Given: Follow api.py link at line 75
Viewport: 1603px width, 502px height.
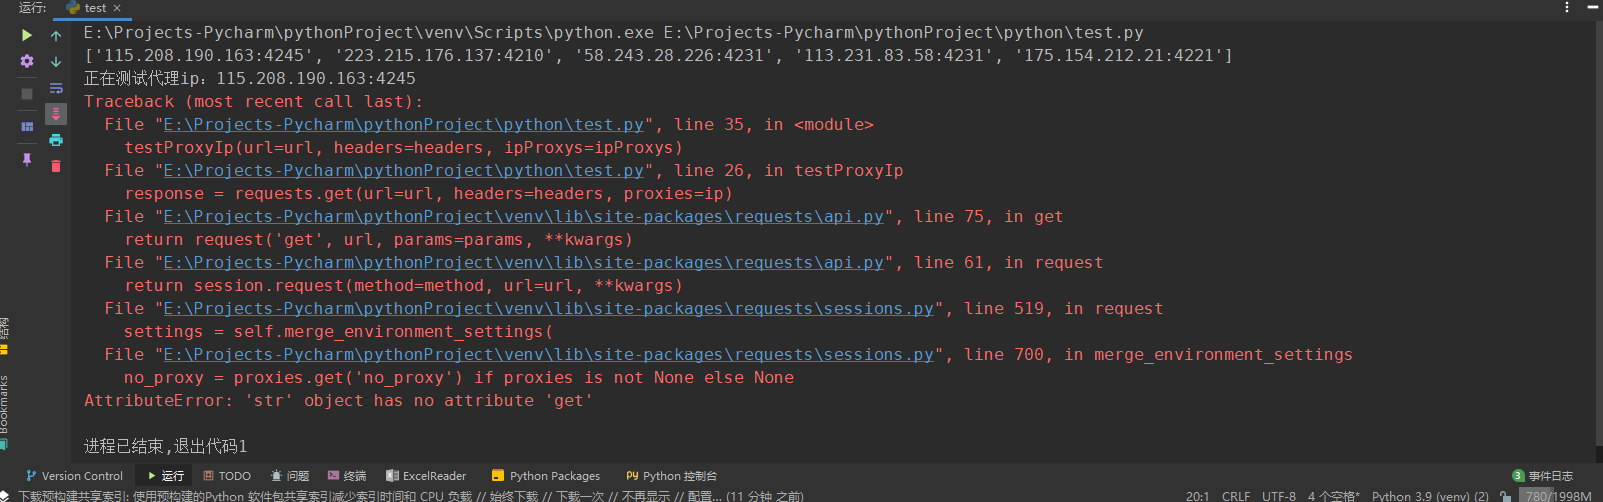Looking at the screenshot, I should 523,216.
